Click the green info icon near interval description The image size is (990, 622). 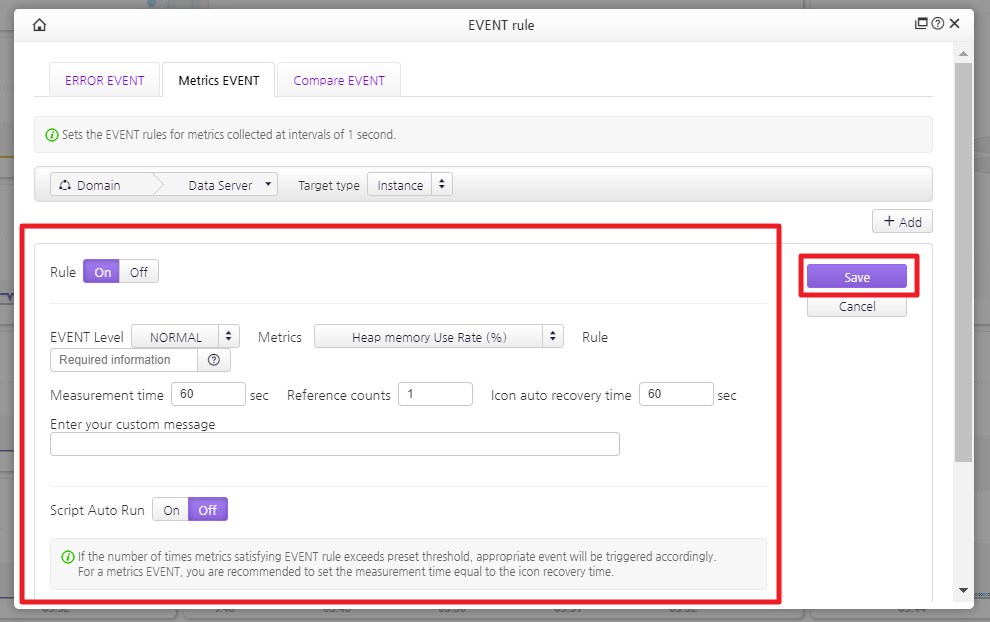[x=53, y=134]
